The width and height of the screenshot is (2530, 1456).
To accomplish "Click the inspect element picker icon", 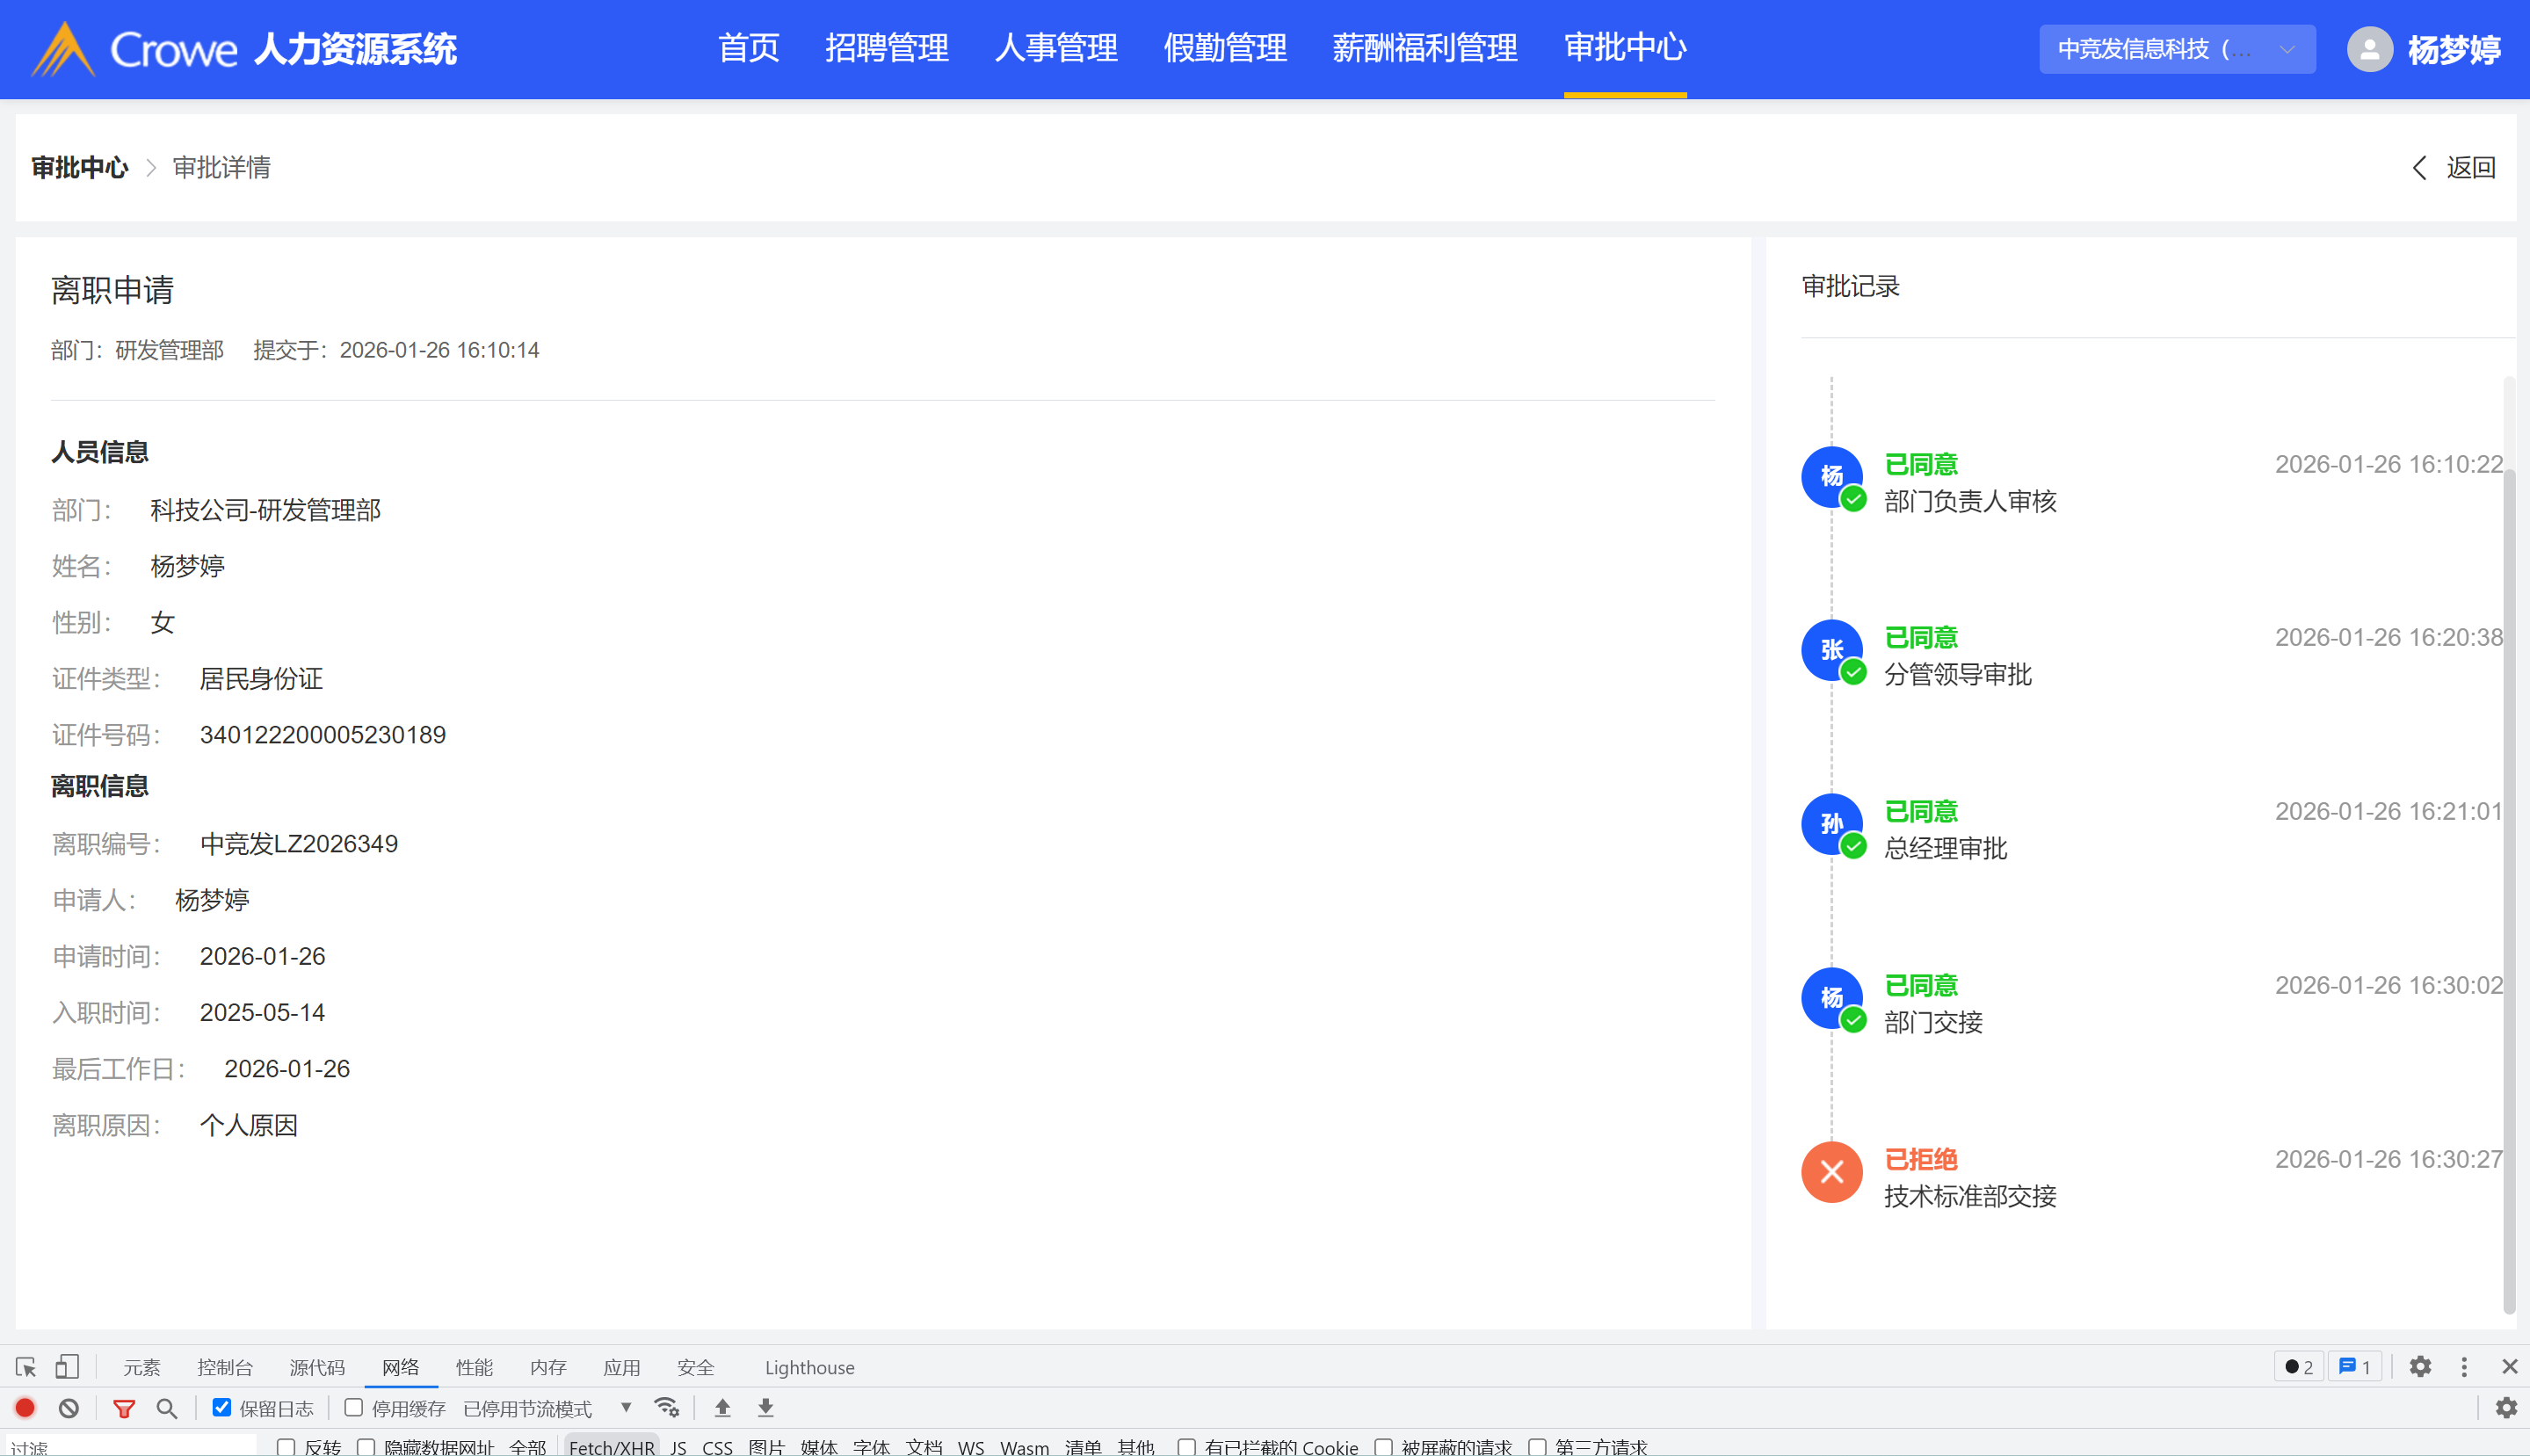I will pyautogui.click(x=26, y=1367).
